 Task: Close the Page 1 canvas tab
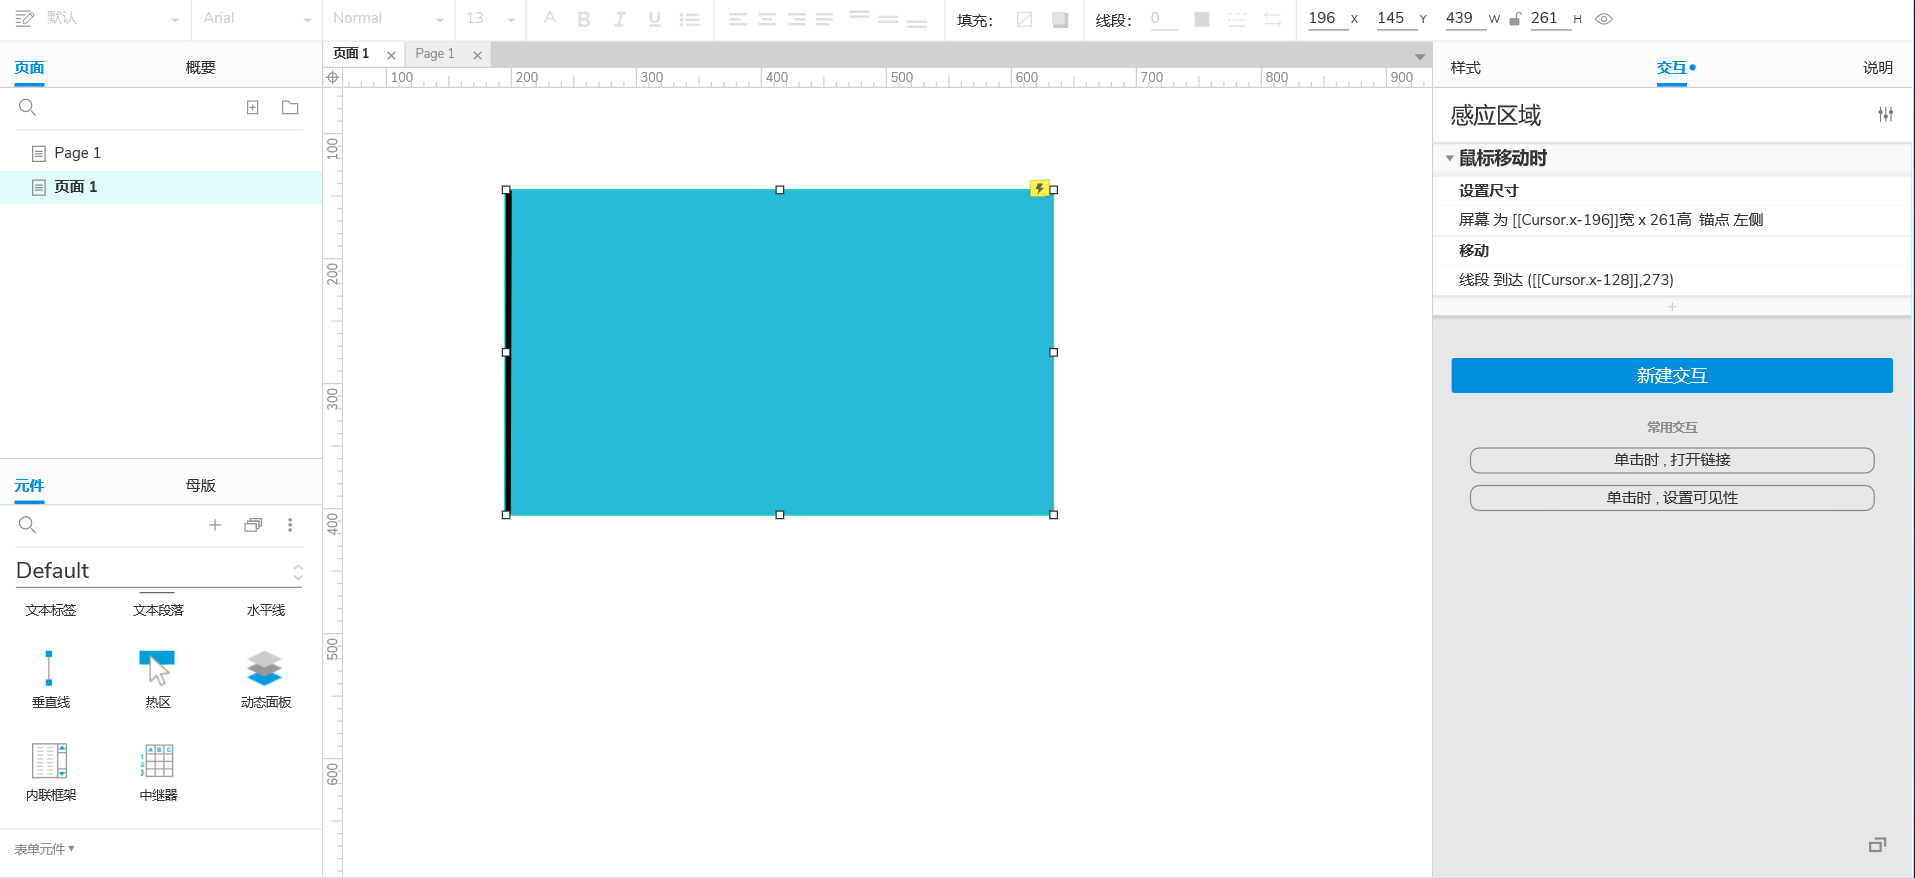coord(478,55)
